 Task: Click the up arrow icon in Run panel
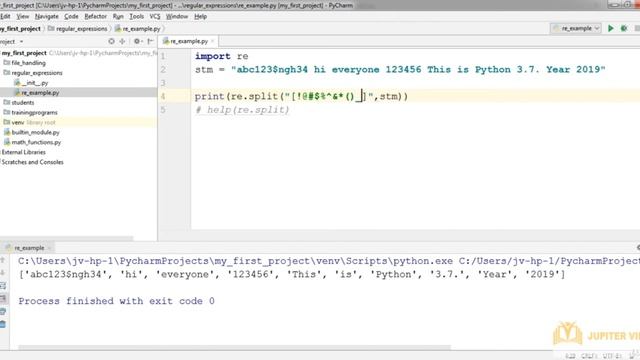(3, 260)
